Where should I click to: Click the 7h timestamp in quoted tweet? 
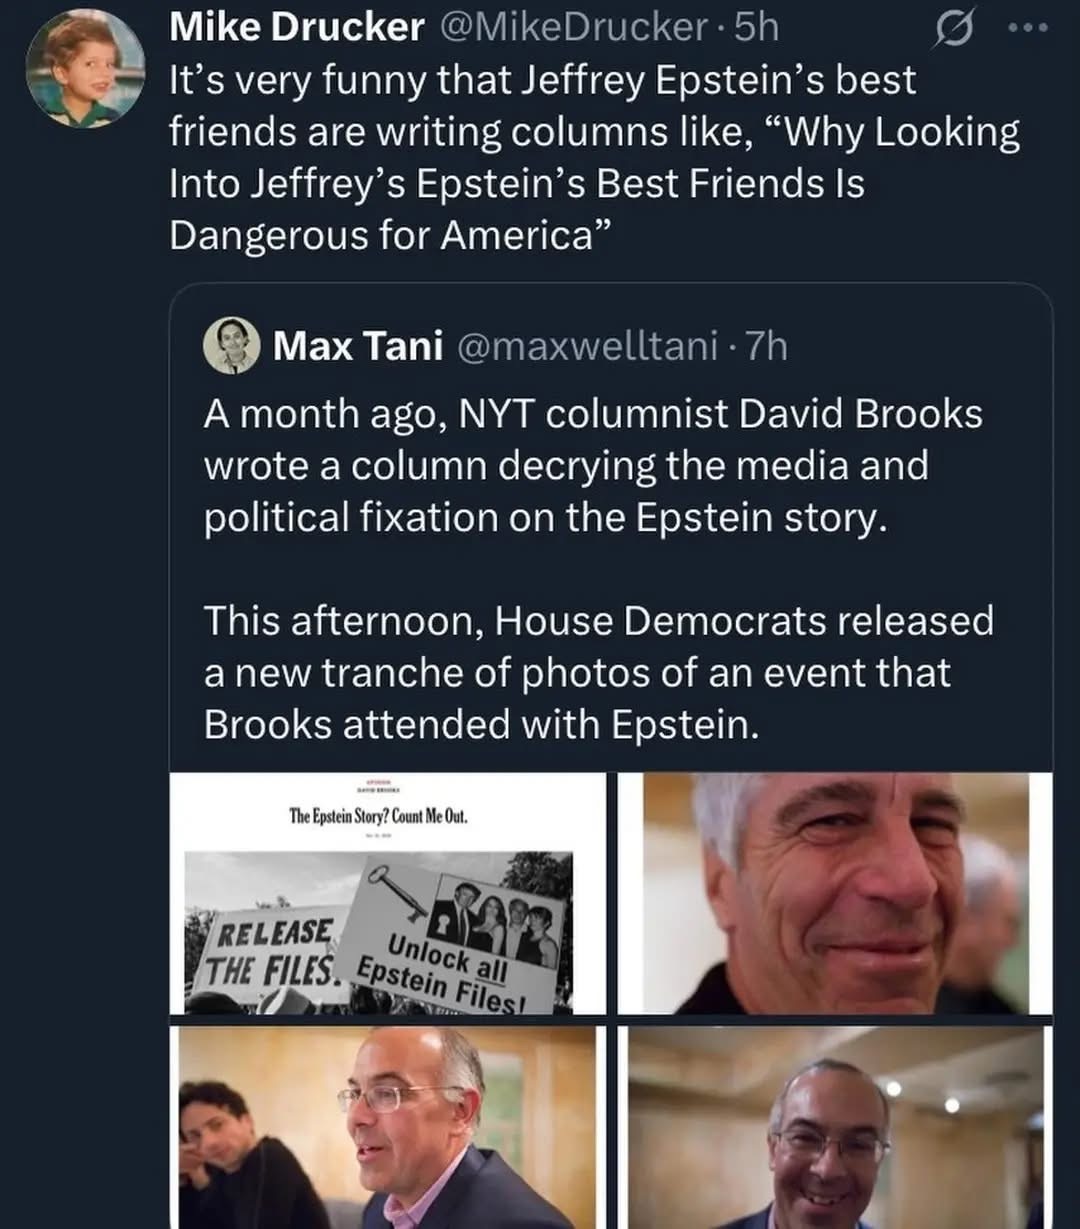767,346
